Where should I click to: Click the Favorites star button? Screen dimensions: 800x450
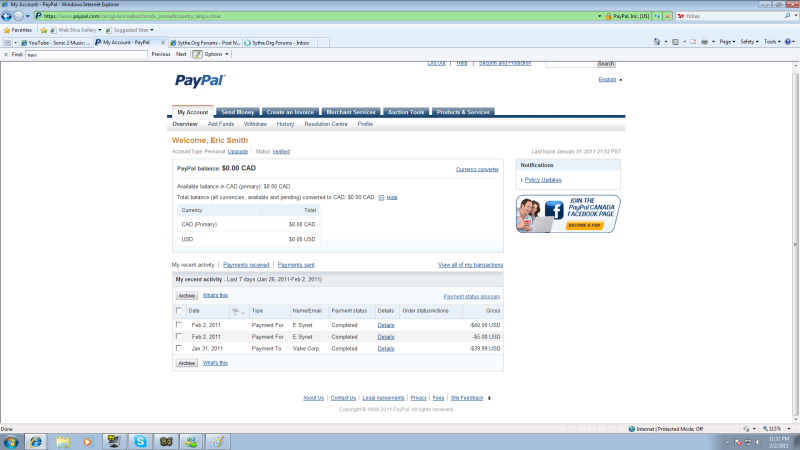18,30
